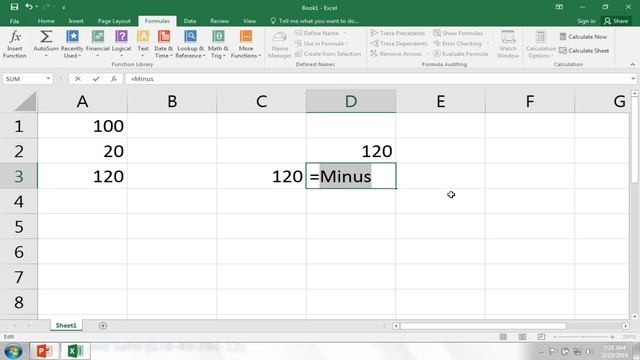Click Trace Precedents
The height and width of the screenshot is (360, 640).
[398, 33]
